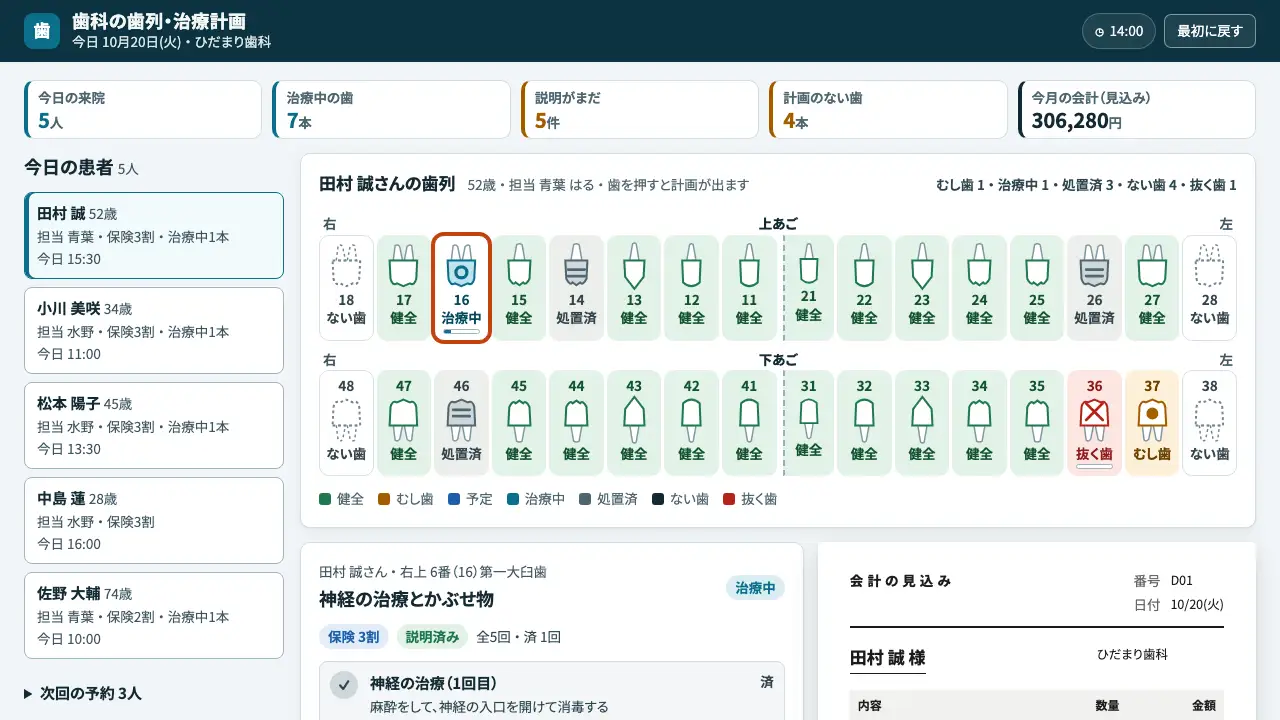Toggle the 神経の治療(1回目) check mark
The image size is (1280, 720).
point(345,685)
